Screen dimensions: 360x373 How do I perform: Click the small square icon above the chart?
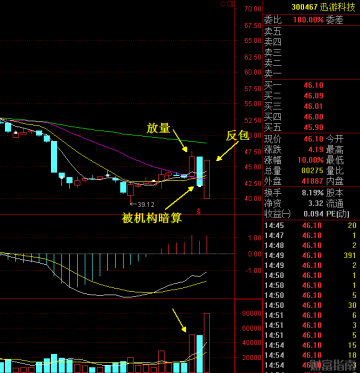[230, 4]
